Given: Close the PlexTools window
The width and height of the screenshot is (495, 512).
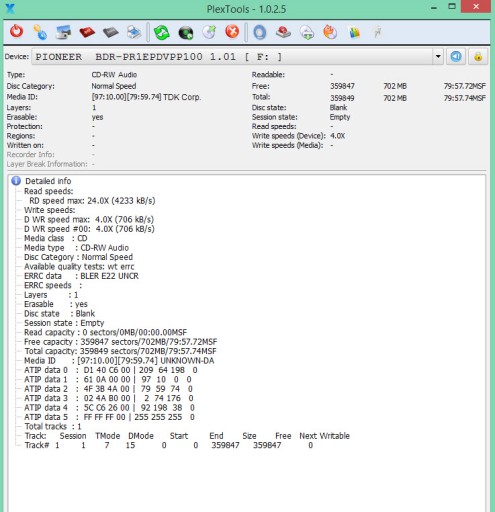Looking at the screenshot, I should tap(476, 6).
